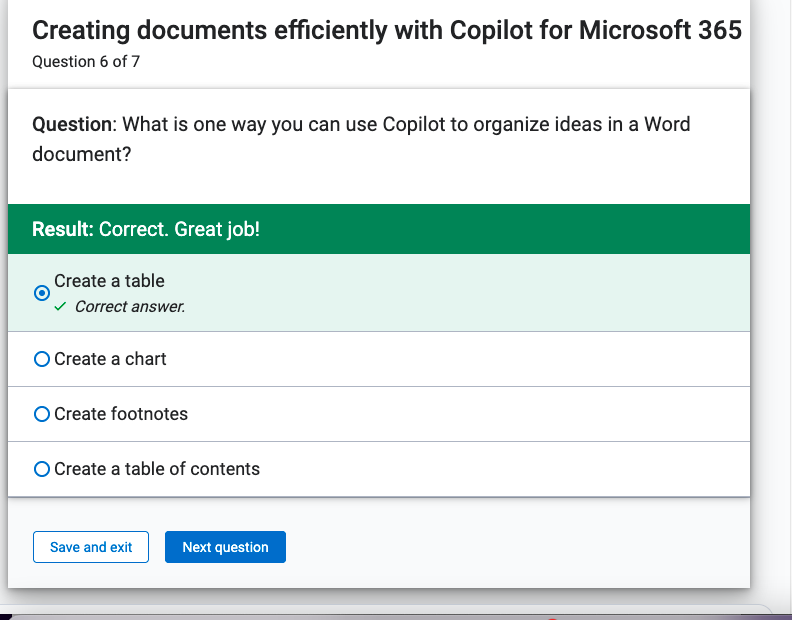Viewport: 792px width, 620px height.
Task: Click the 'Question 6 of 7' text
Action: point(86,62)
